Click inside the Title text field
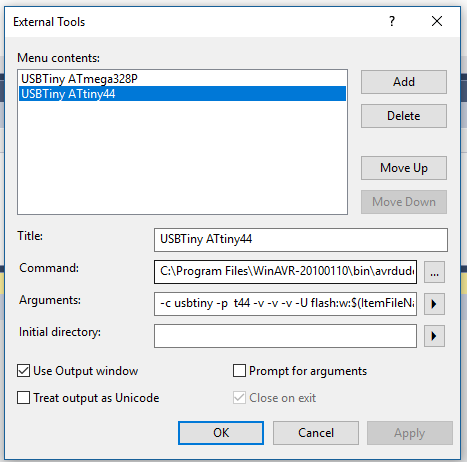The image size is (467, 462). coord(301,240)
